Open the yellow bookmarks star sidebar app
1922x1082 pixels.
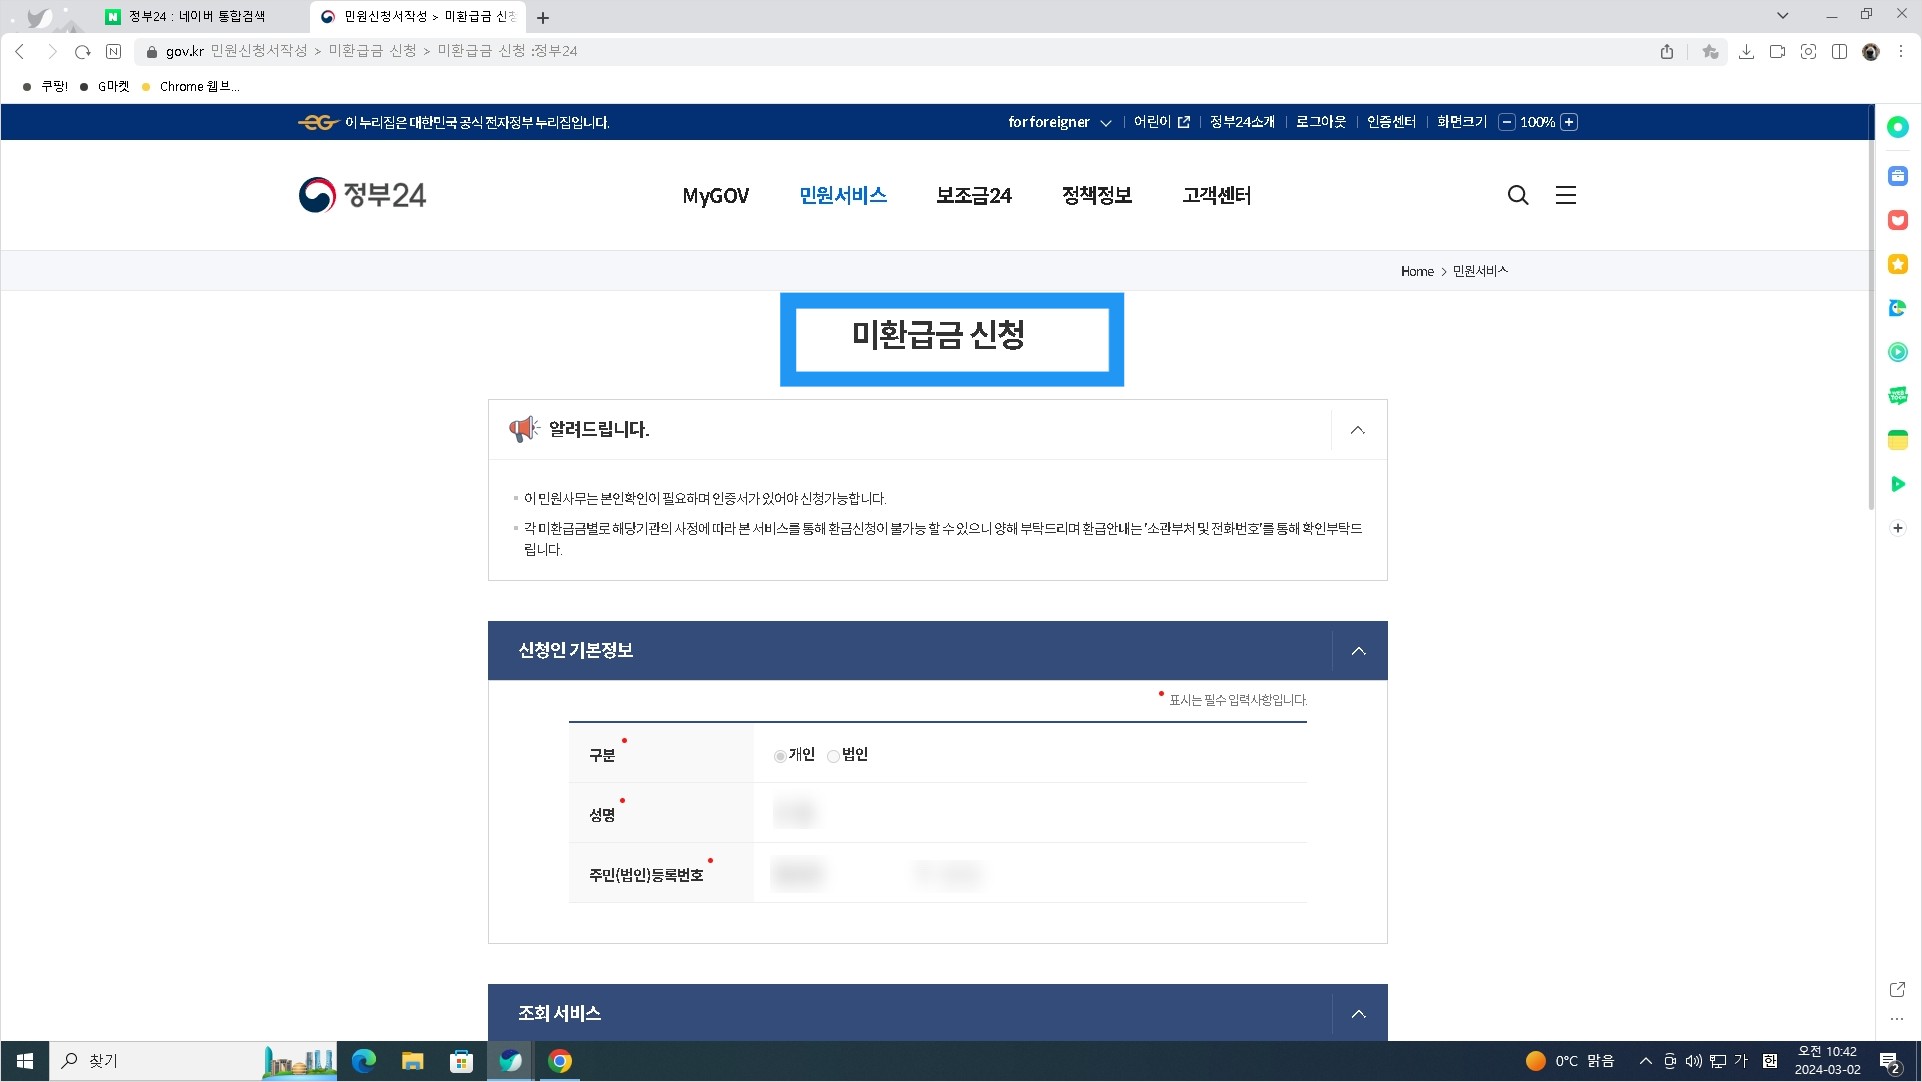[1898, 264]
